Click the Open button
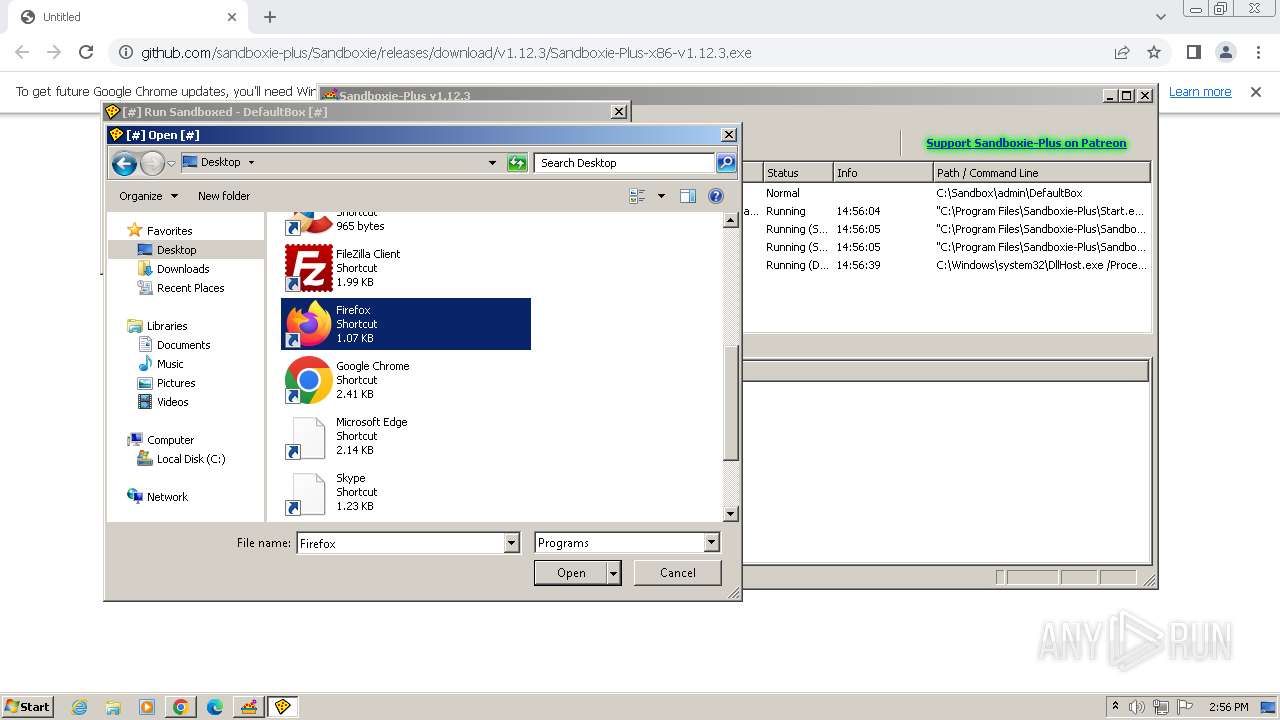Screen dimensions: 1280x720 [x=571, y=573]
